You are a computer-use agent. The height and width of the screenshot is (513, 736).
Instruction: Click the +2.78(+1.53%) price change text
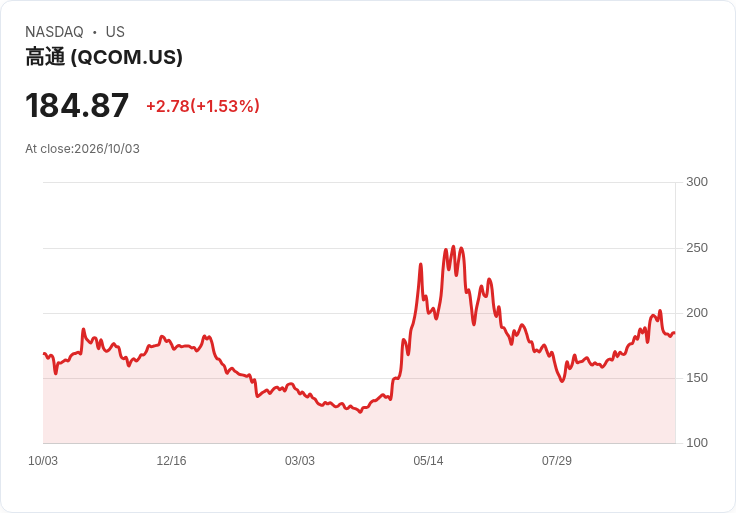[x=203, y=106]
